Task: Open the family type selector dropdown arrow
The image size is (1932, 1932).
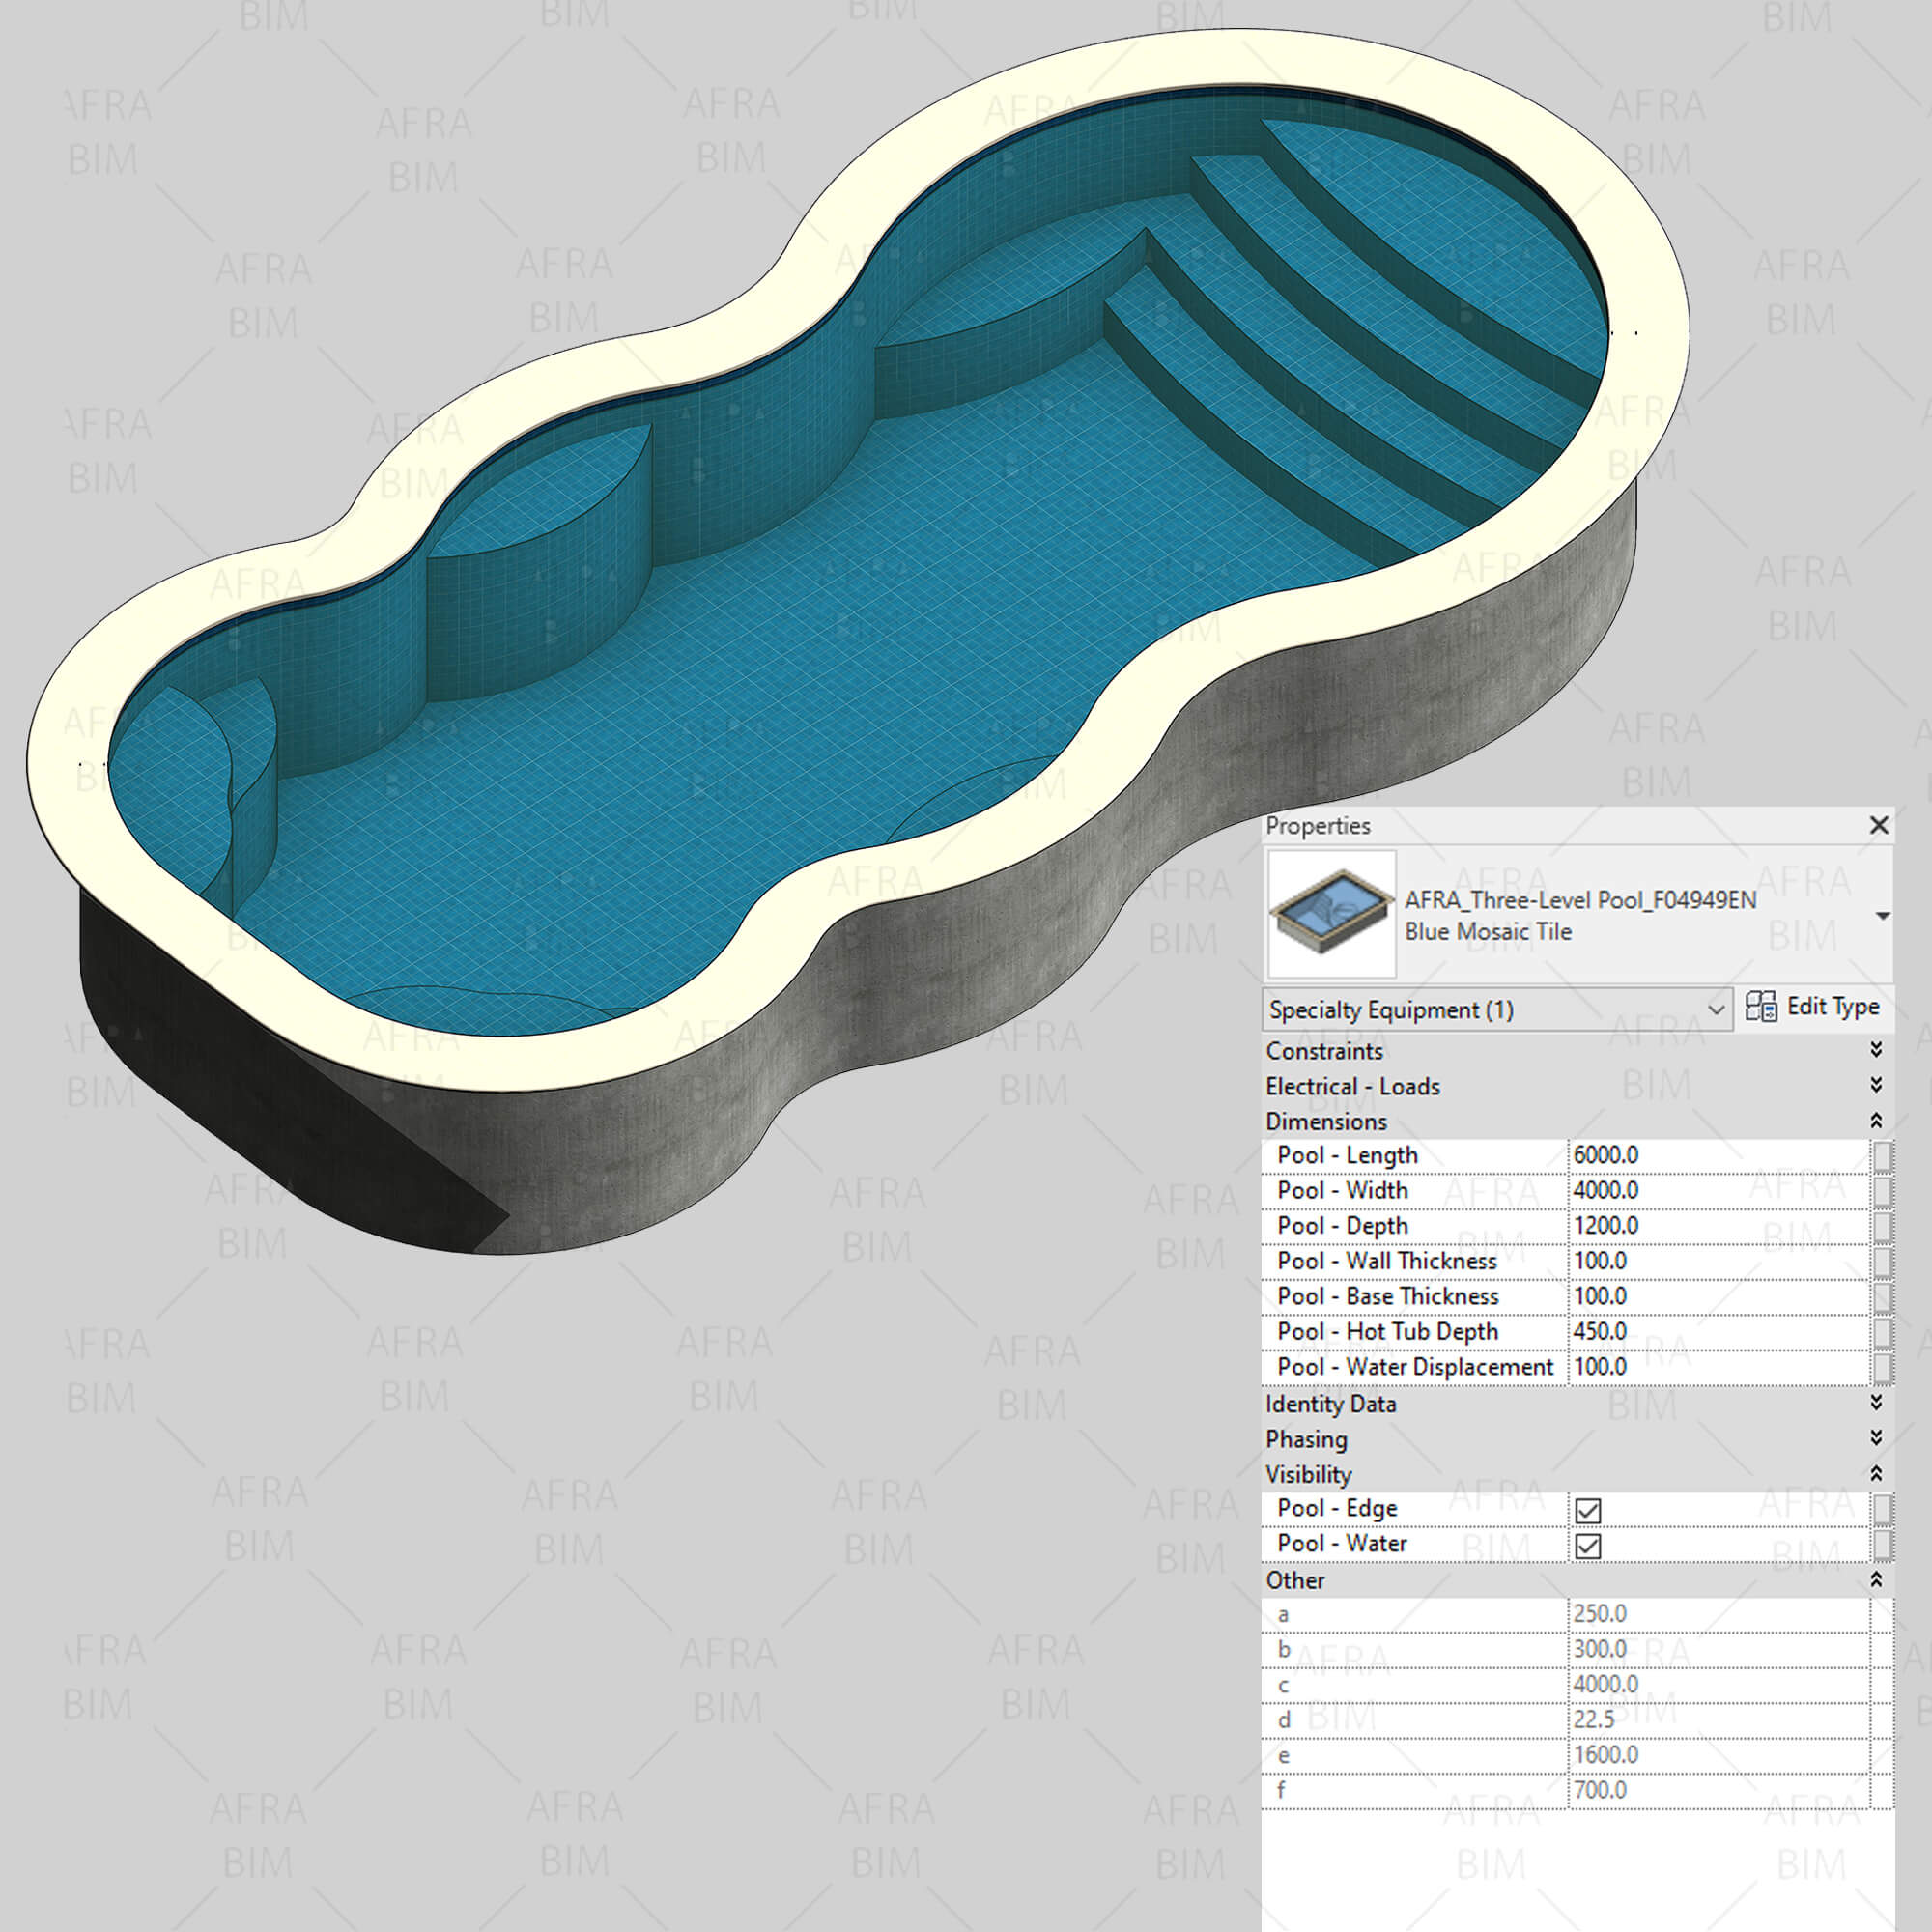Action: (1882, 916)
